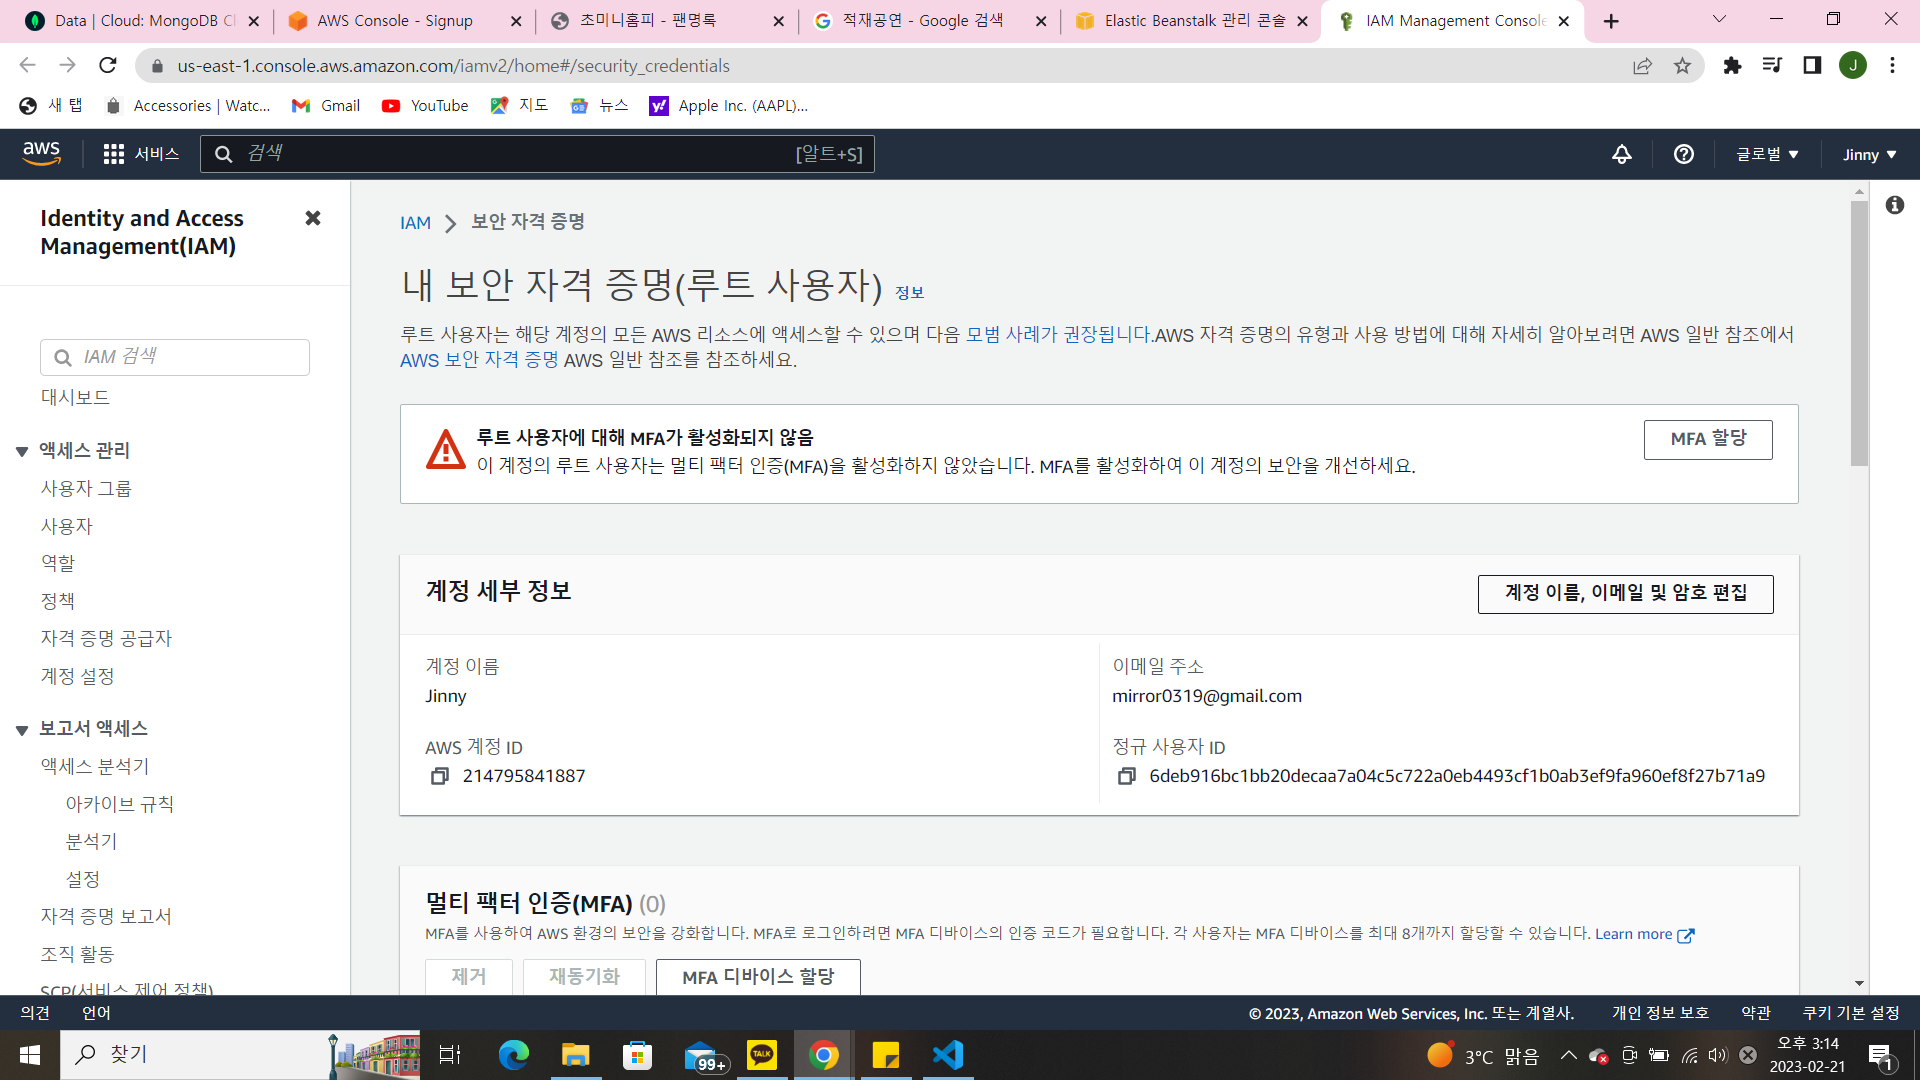Open the Chrome media control icon
The width and height of the screenshot is (1920, 1080).
1772,65
